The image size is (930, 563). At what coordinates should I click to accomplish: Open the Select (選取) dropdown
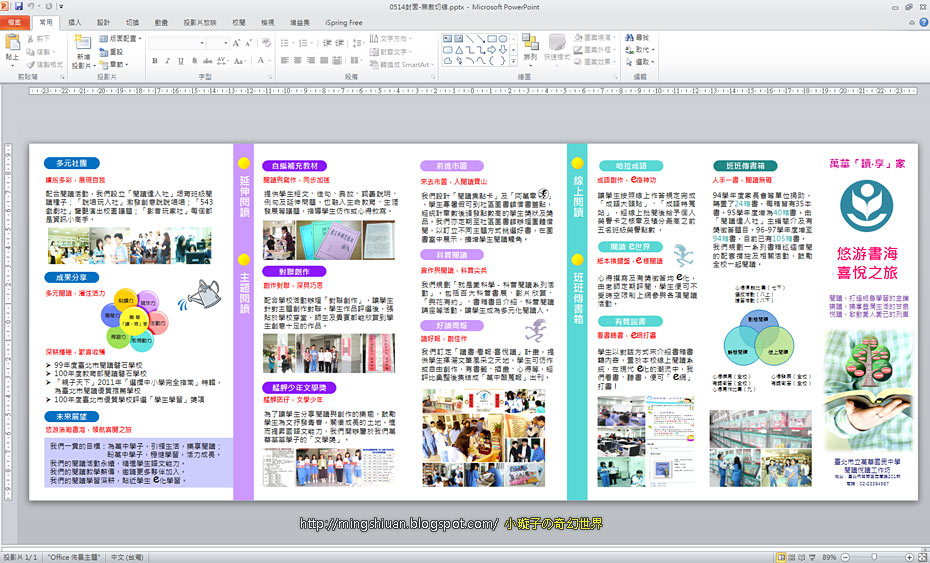pyautogui.click(x=640, y=62)
